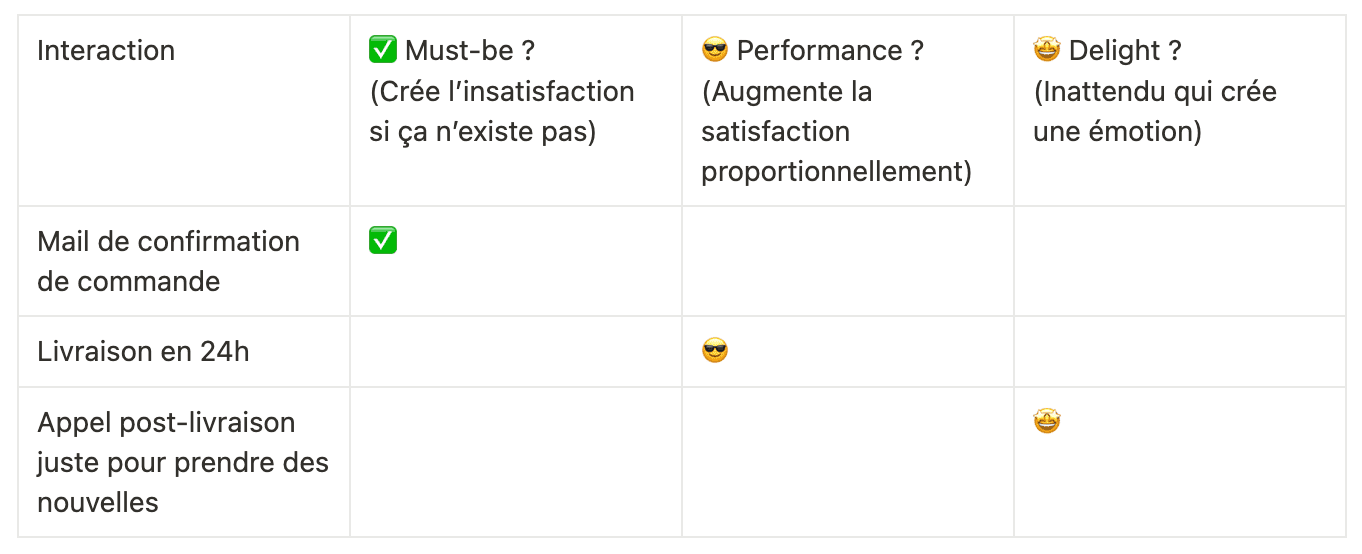Click the green checkmark emoji in the Must-be header
This screenshot has width=1362, height=554.
383,50
